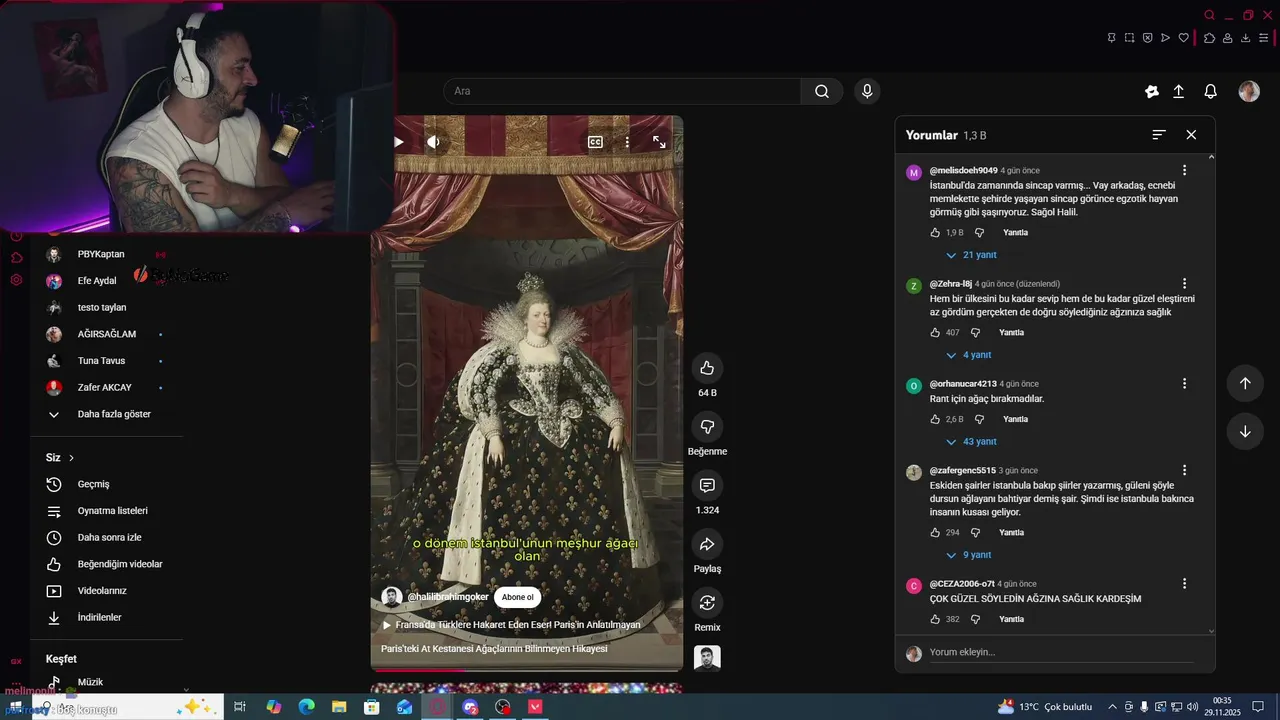Click the Yorum ekleyin comment field
Screen dimensions: 1280x720
click(1062, 652)
